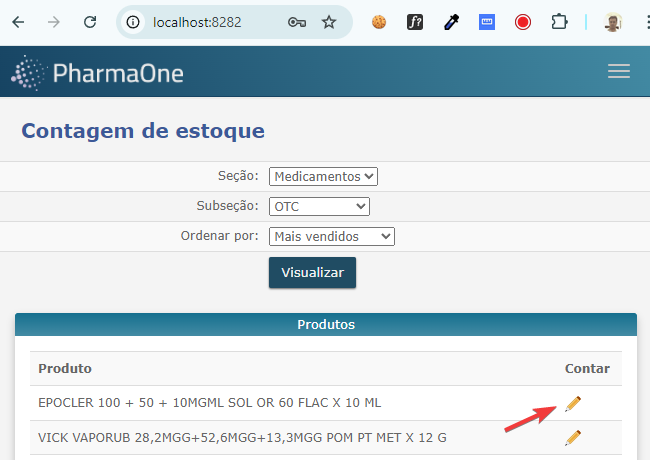Select the VICK VAPORUB product row text

pyautogui.click(x=242, y=438)
